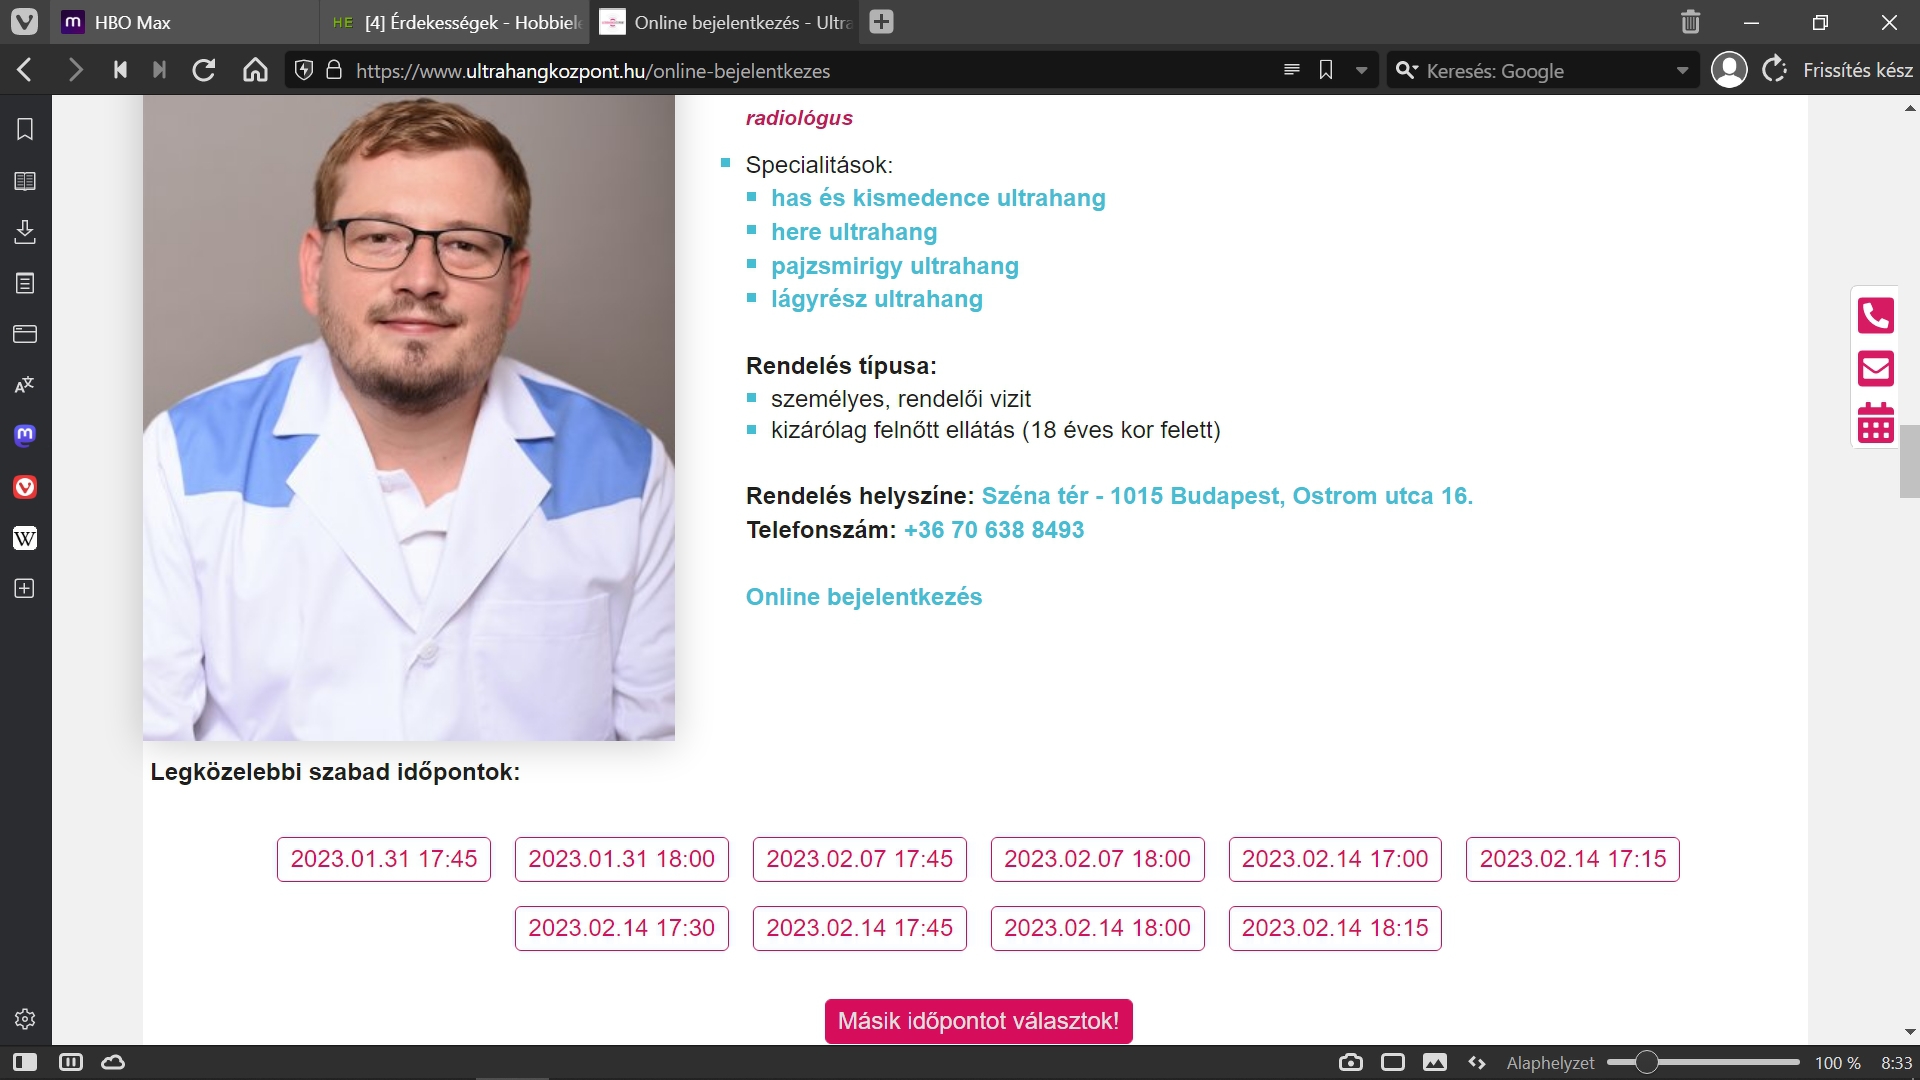Open the Downloads panel in sidebar
The height and width of the screenshot is (1080, 1920).
point(25,232)
